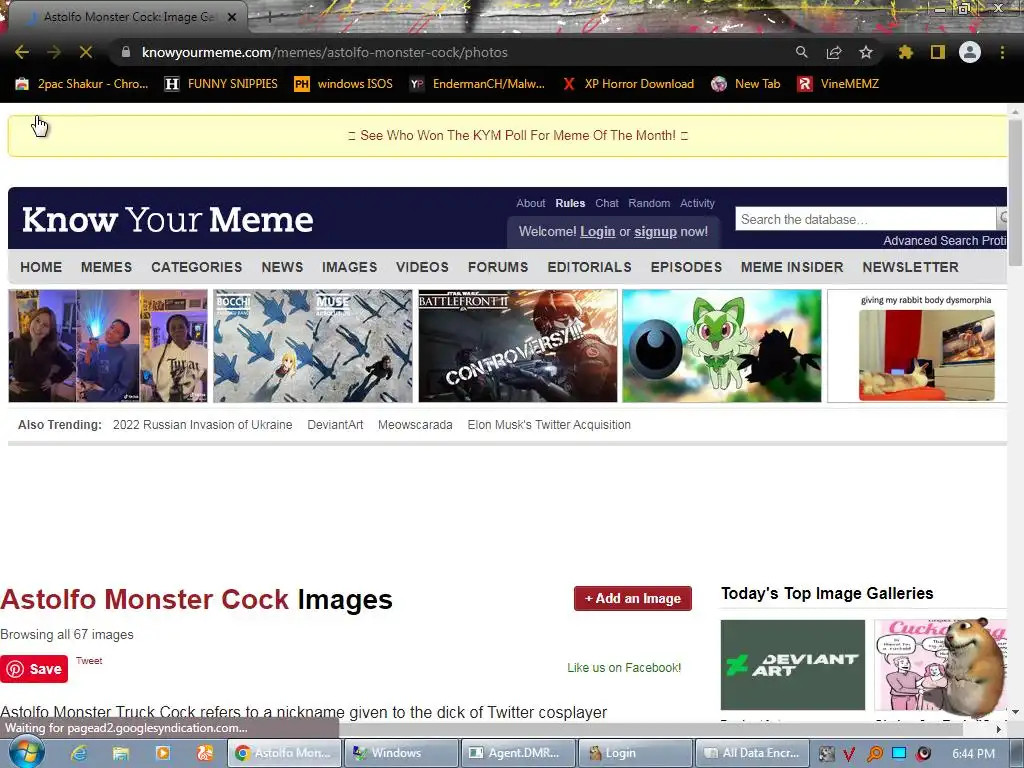Image resolution: width=1024 pixels, height=768 pixels.
Task: Open the VineMEMZ bookmark
Action: [839, 84]
